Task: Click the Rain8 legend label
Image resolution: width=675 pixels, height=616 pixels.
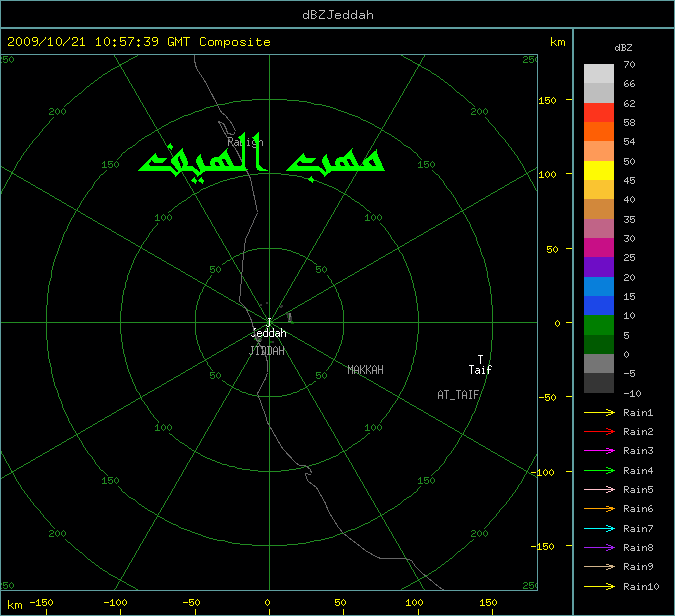Action: pos(638,548)
